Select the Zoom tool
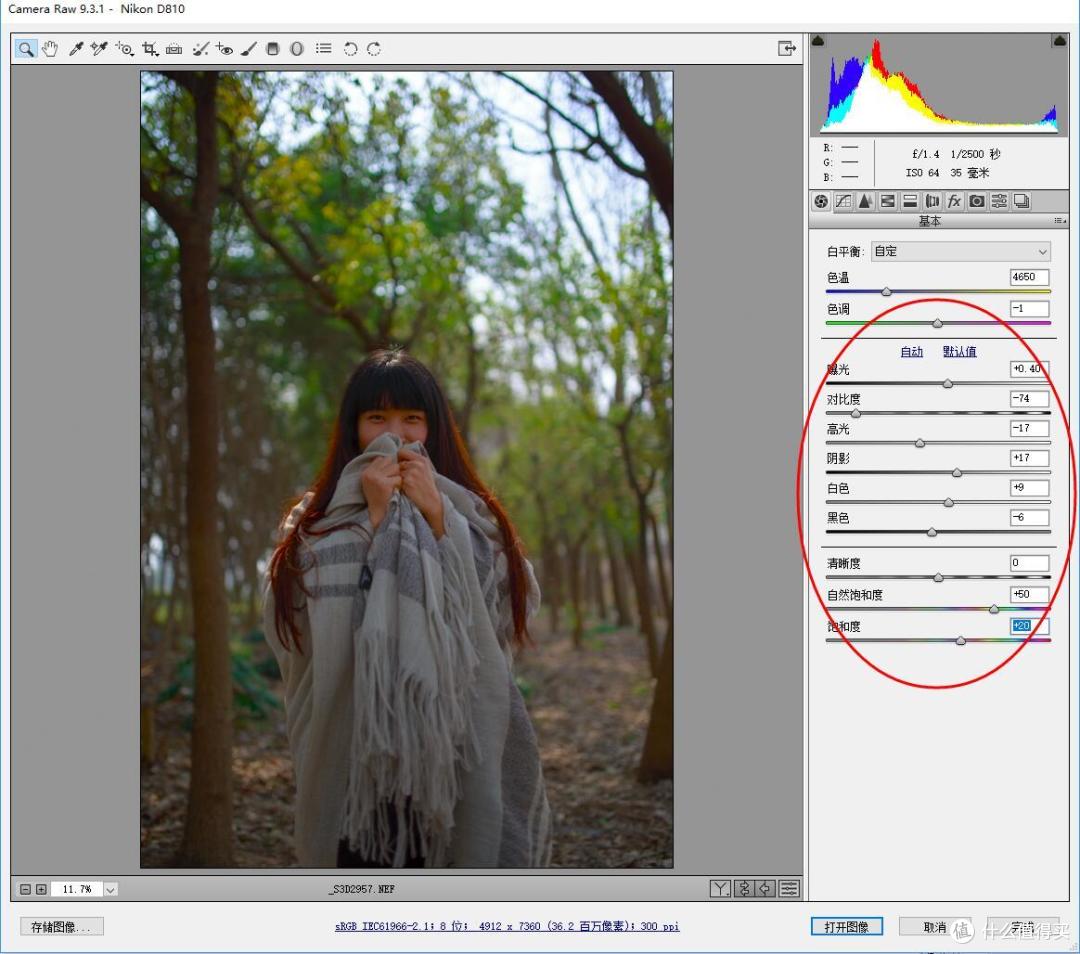The image size is (1080, 954). click(x=25, y=49)
